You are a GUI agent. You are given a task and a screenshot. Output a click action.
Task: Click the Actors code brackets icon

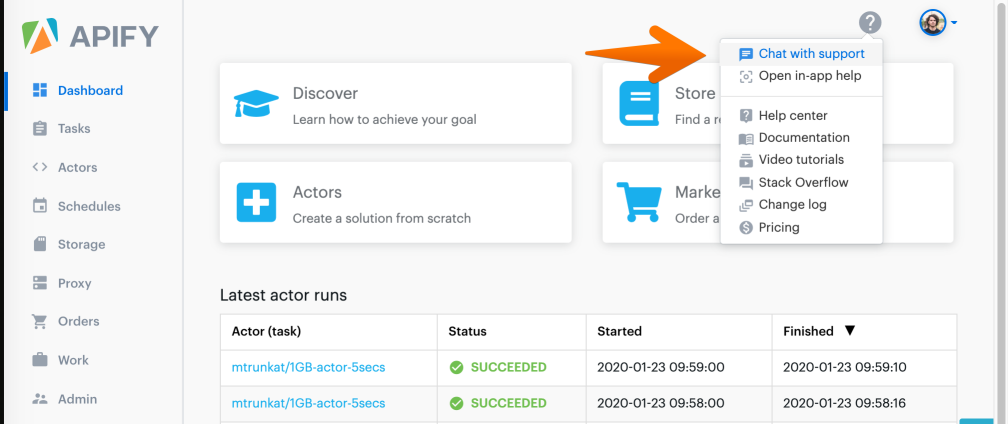point(40,167)
